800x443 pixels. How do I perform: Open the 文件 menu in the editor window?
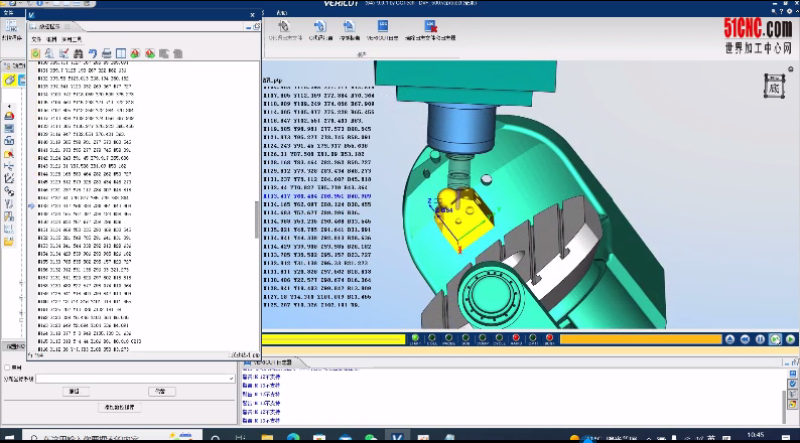point(36,38)
